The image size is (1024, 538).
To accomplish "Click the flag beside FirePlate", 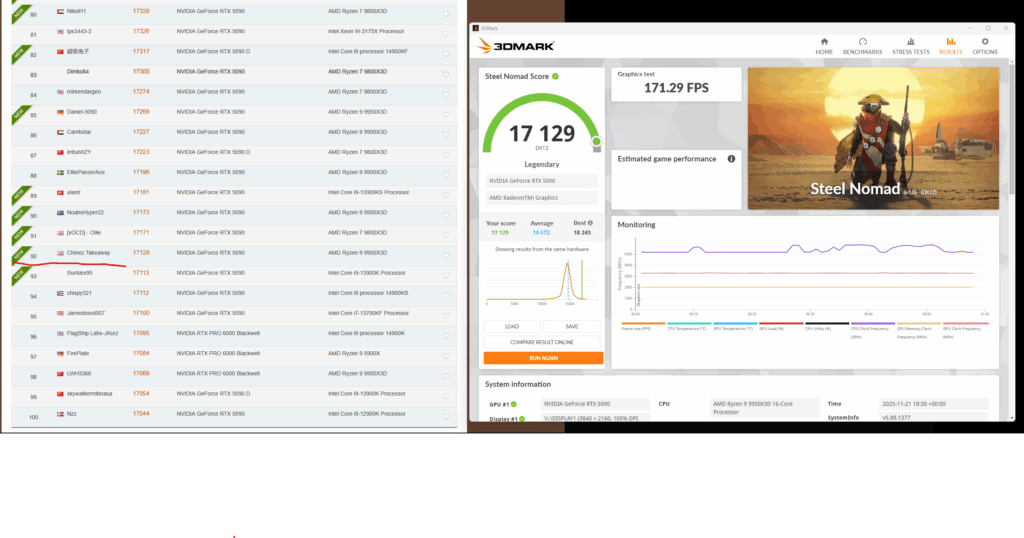I will click(60, 353).
